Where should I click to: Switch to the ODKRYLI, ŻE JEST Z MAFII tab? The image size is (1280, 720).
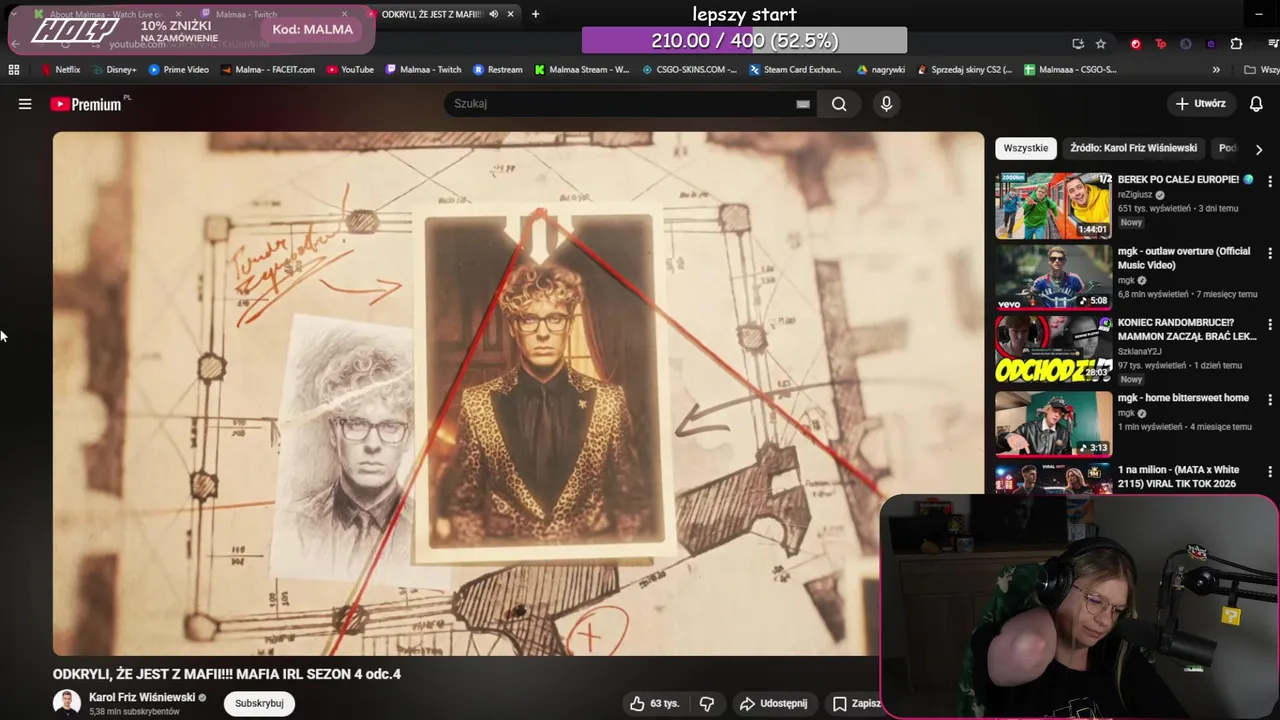click(x=431, y=14)
